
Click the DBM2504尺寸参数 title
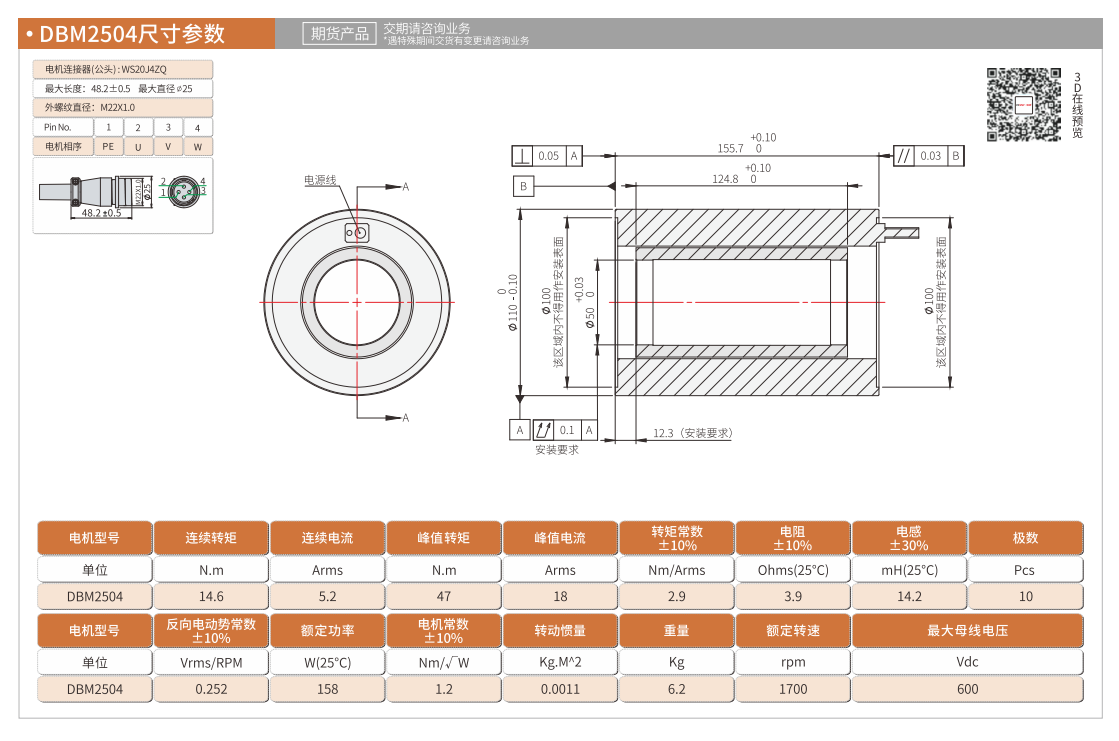[132, 34]
